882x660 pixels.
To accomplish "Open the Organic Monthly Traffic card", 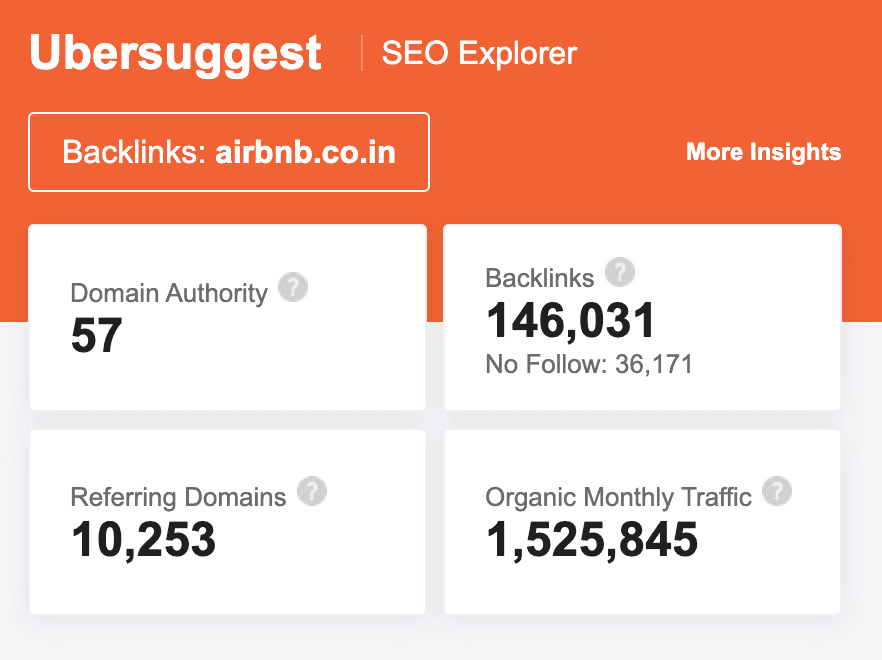I will [x=642, y=521].
